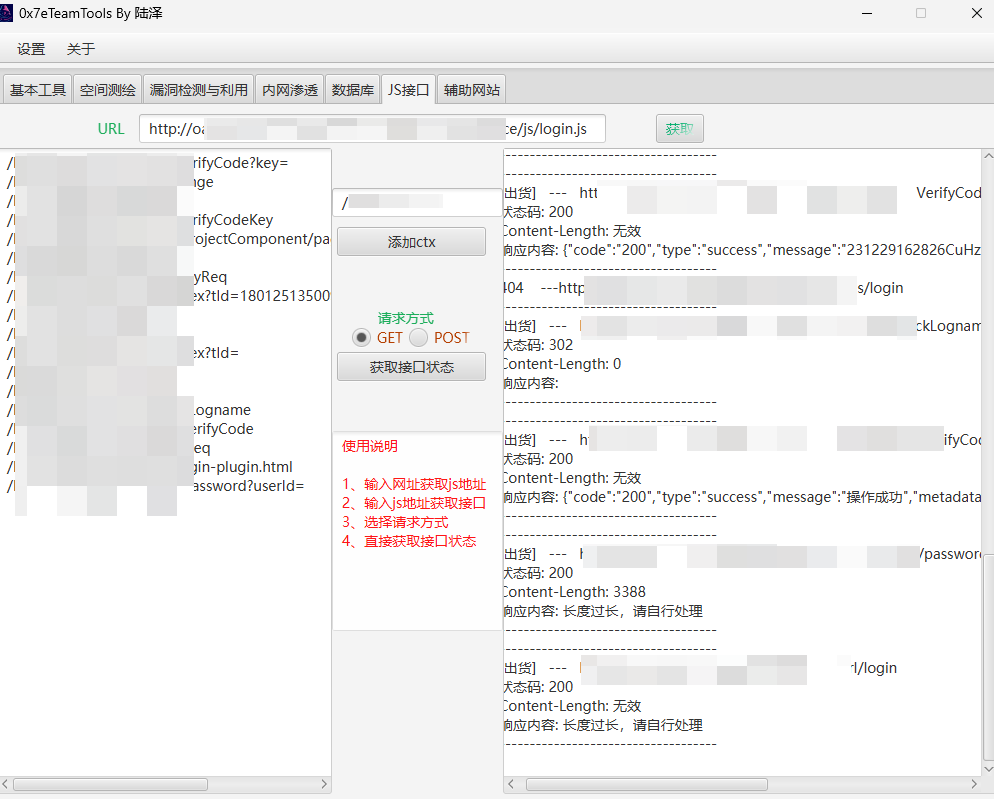Viewport: 994px width, 799px height.
Task: Switch to the 基本工具 tab
Action: coord(38,90)
